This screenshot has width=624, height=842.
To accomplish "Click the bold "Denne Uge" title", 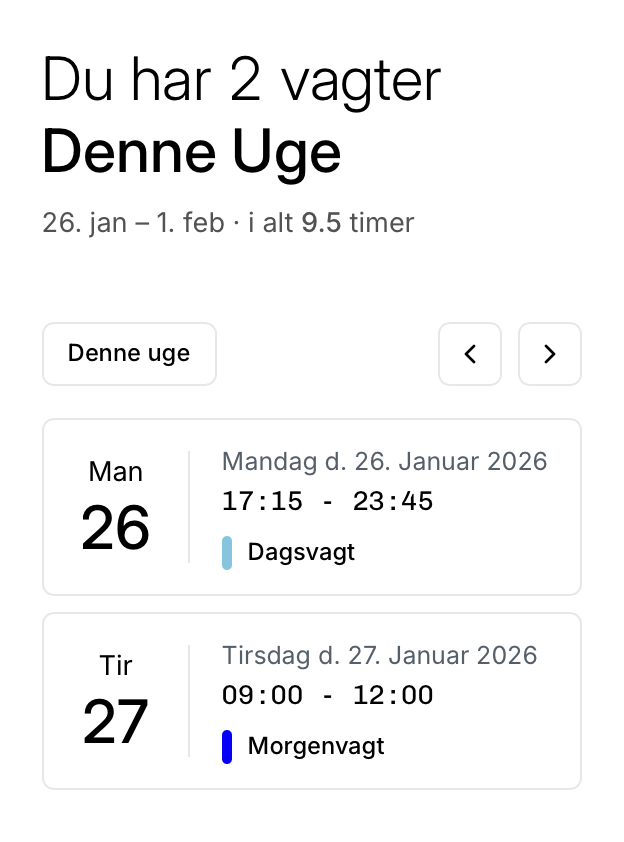I will coord(192,151).
